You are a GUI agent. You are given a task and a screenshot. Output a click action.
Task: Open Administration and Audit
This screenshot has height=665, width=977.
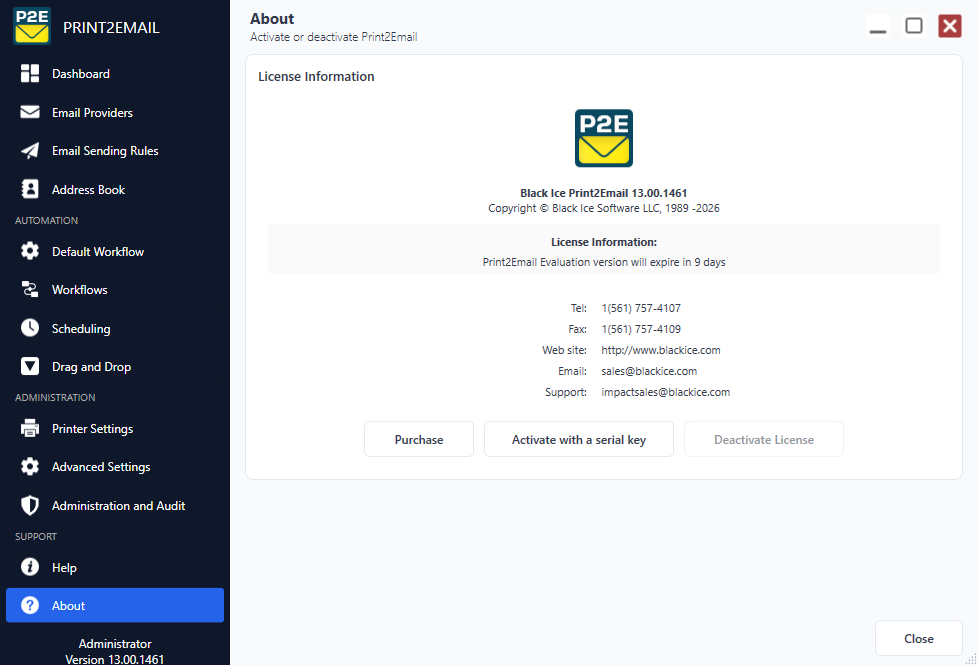(x=115, y=505)
